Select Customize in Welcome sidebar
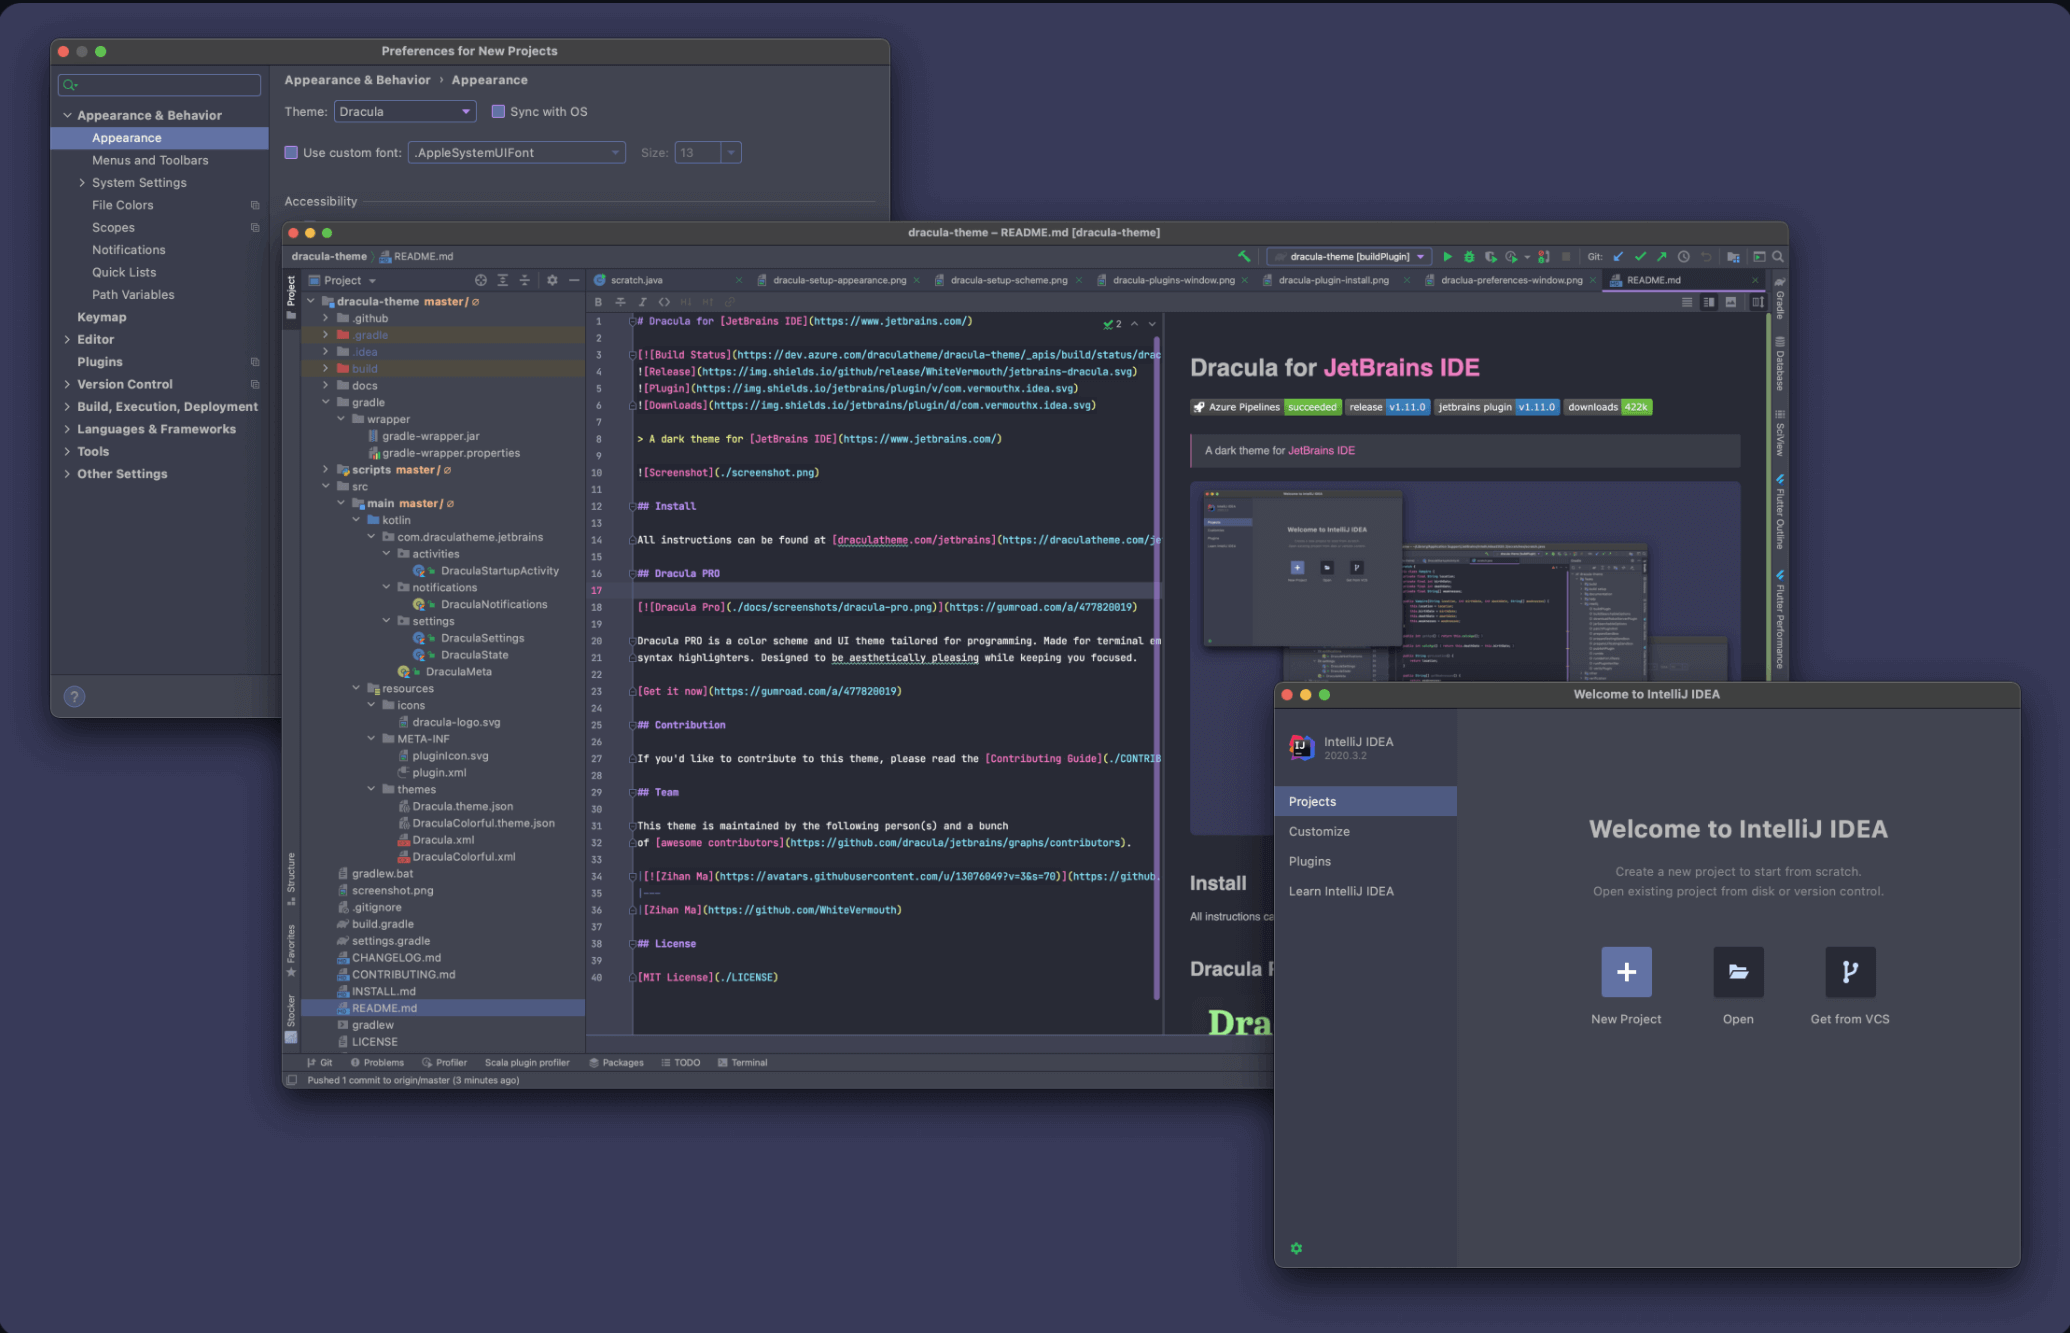Image resolution: width=2070 pixels, height=1333 pixels. point(1319,831)
